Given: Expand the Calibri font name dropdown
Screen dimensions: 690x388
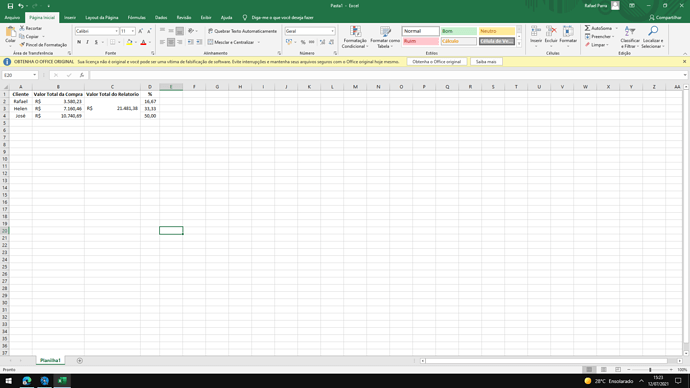Looking at the screenshot, I should click(116, 31).
